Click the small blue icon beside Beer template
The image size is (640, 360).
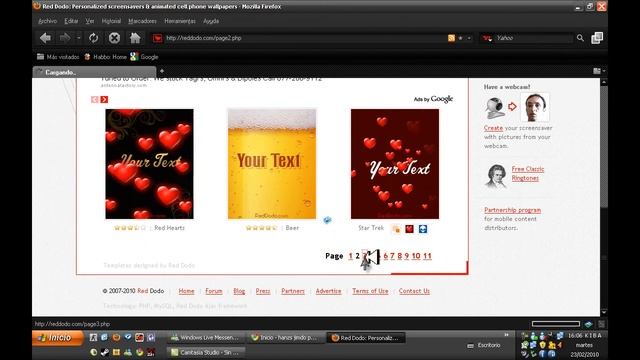point(327,220)
